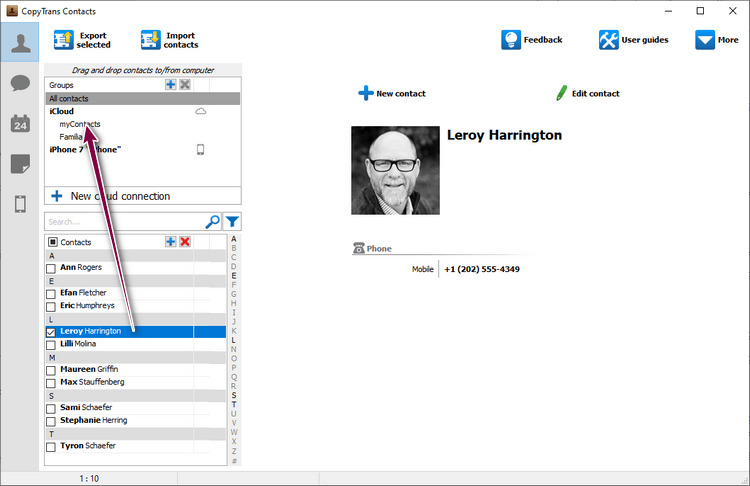The image size is (750, 486).
Task: Open the device phone section in sidebar
Action: pos(20,204)
